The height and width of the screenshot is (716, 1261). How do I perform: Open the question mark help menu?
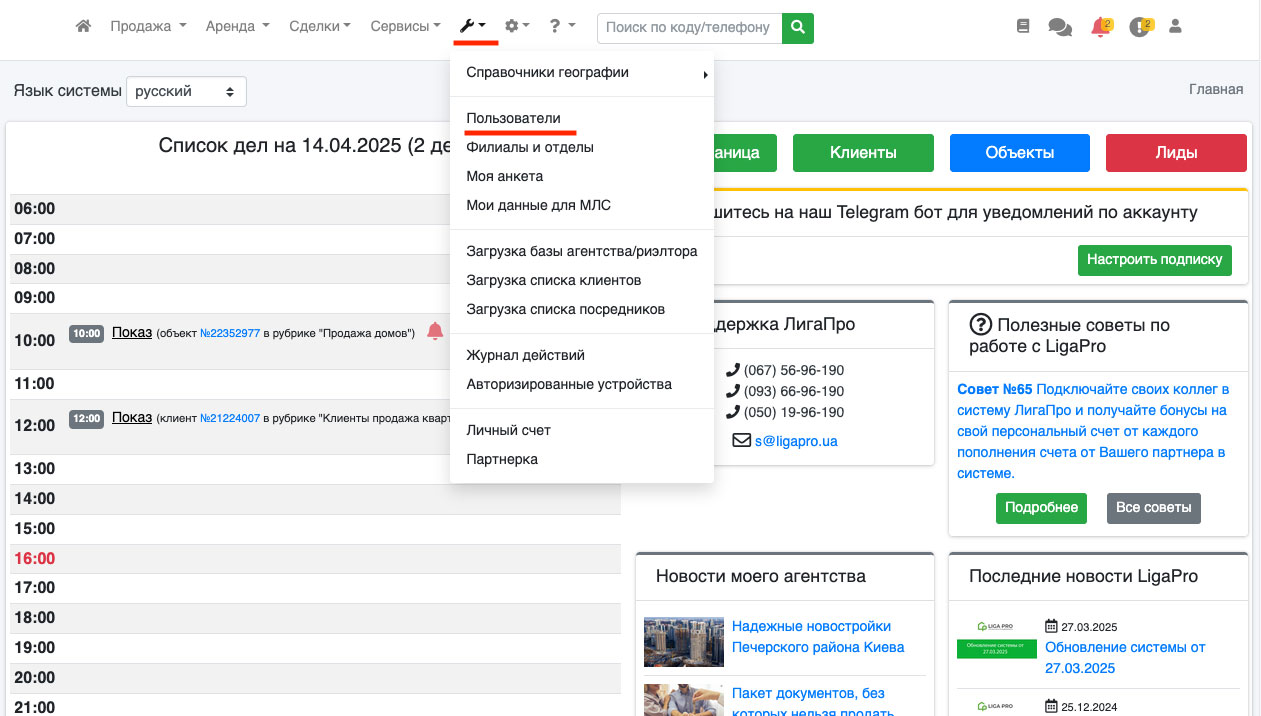coord(562,27)
